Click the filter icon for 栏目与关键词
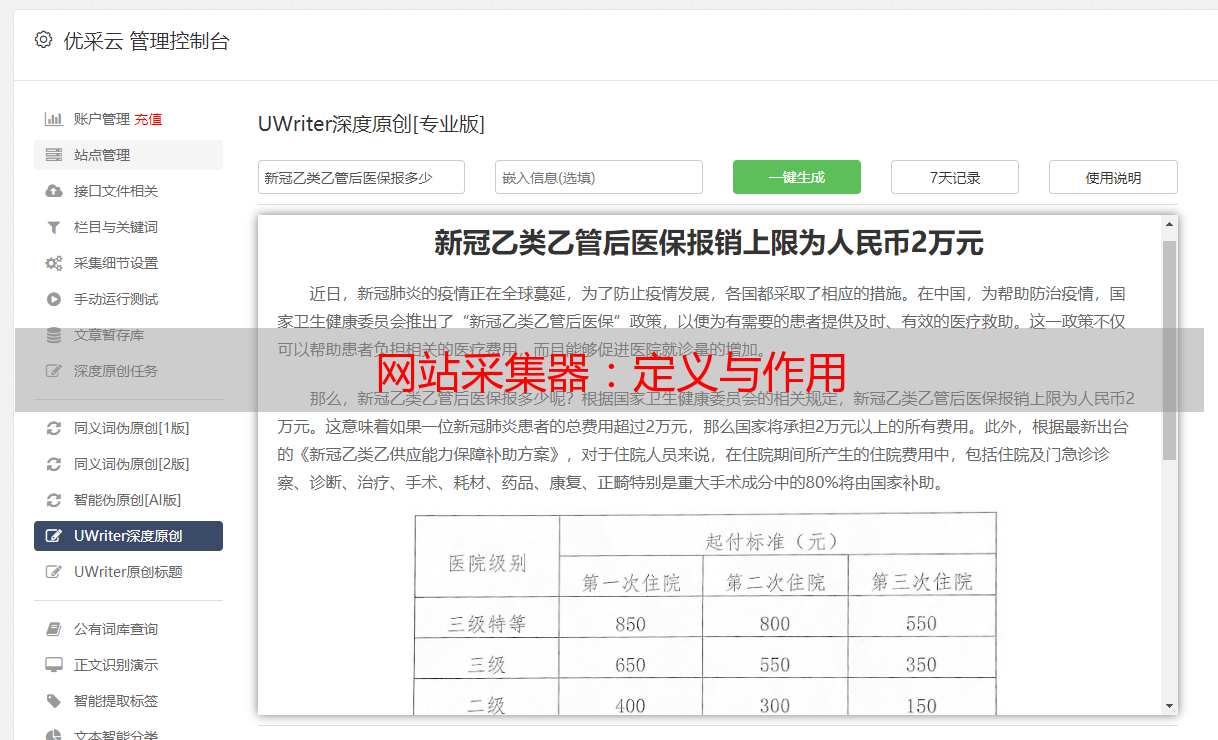This screenshot has width=1218, height=740. tap(54, 227)
